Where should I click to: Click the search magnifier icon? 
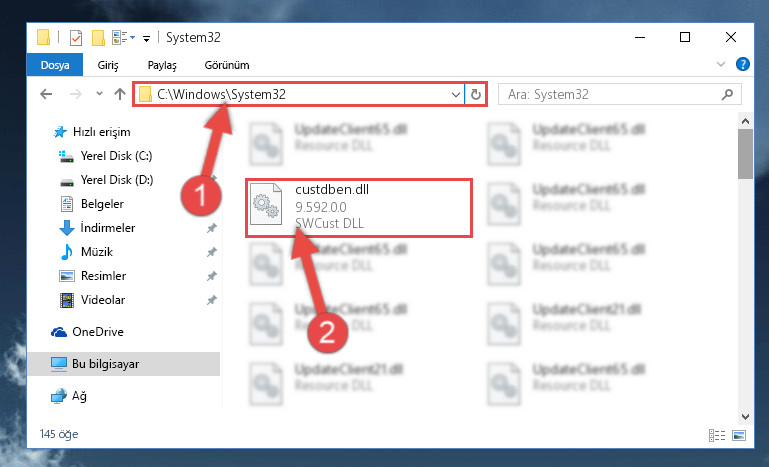[727, 94]
